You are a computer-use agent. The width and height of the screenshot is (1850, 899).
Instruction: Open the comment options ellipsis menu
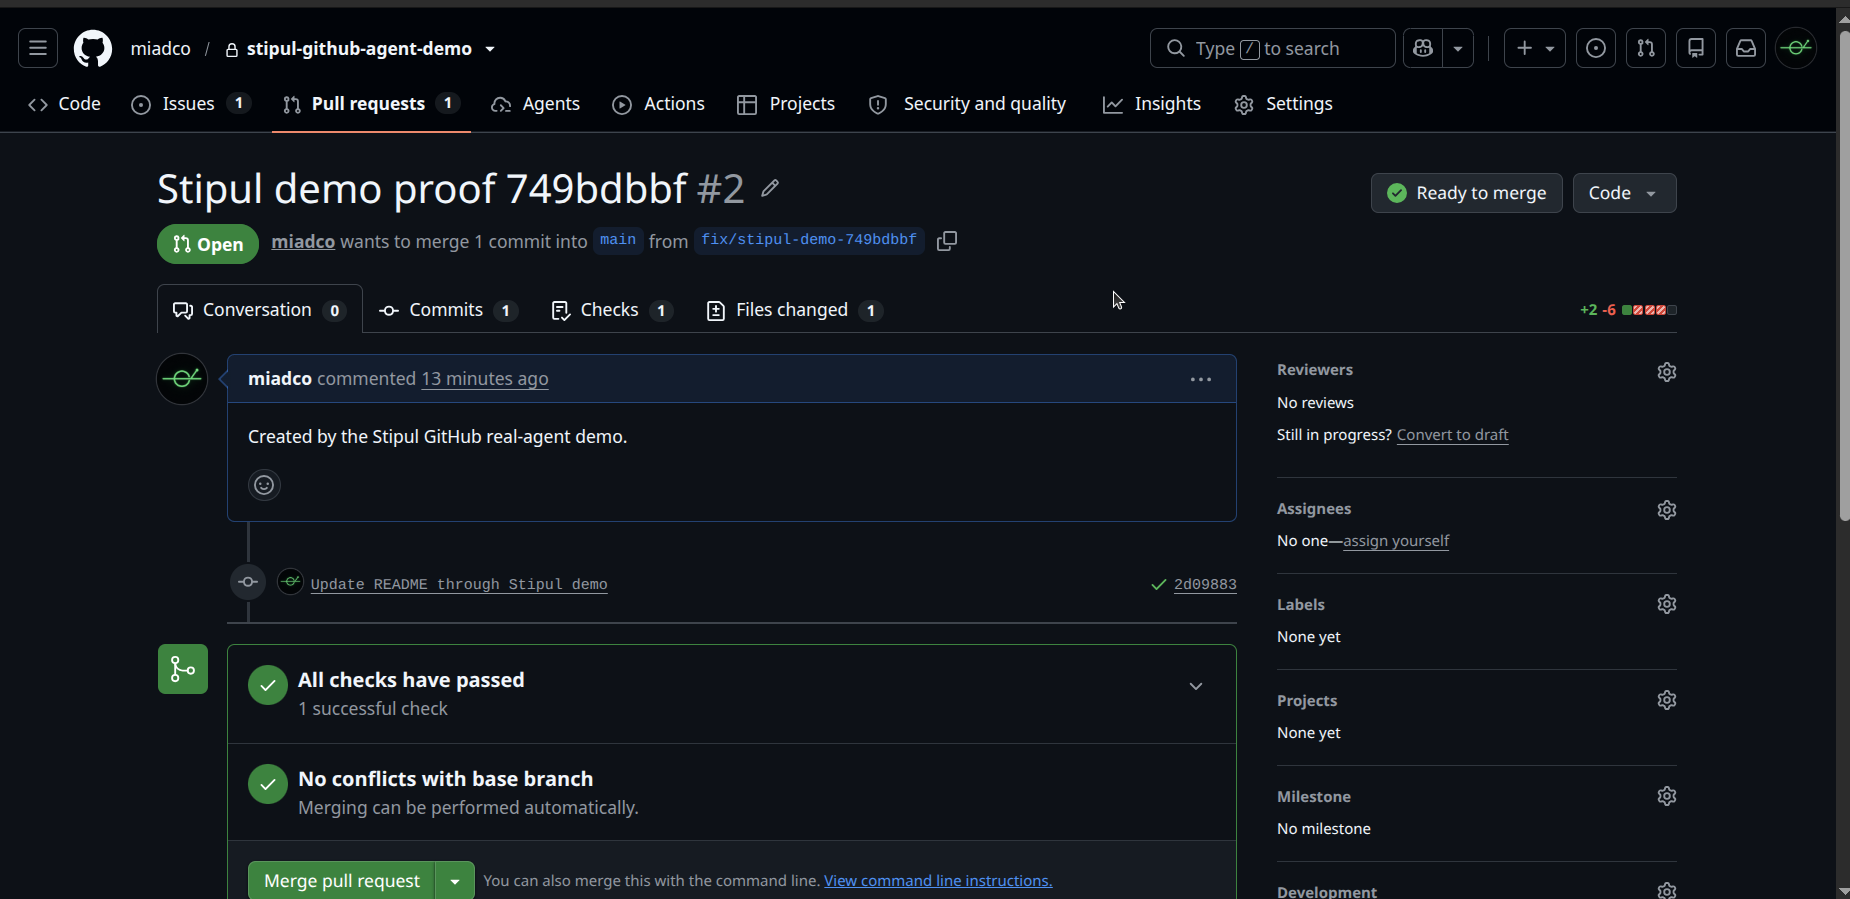click(x=1201, y=379)
